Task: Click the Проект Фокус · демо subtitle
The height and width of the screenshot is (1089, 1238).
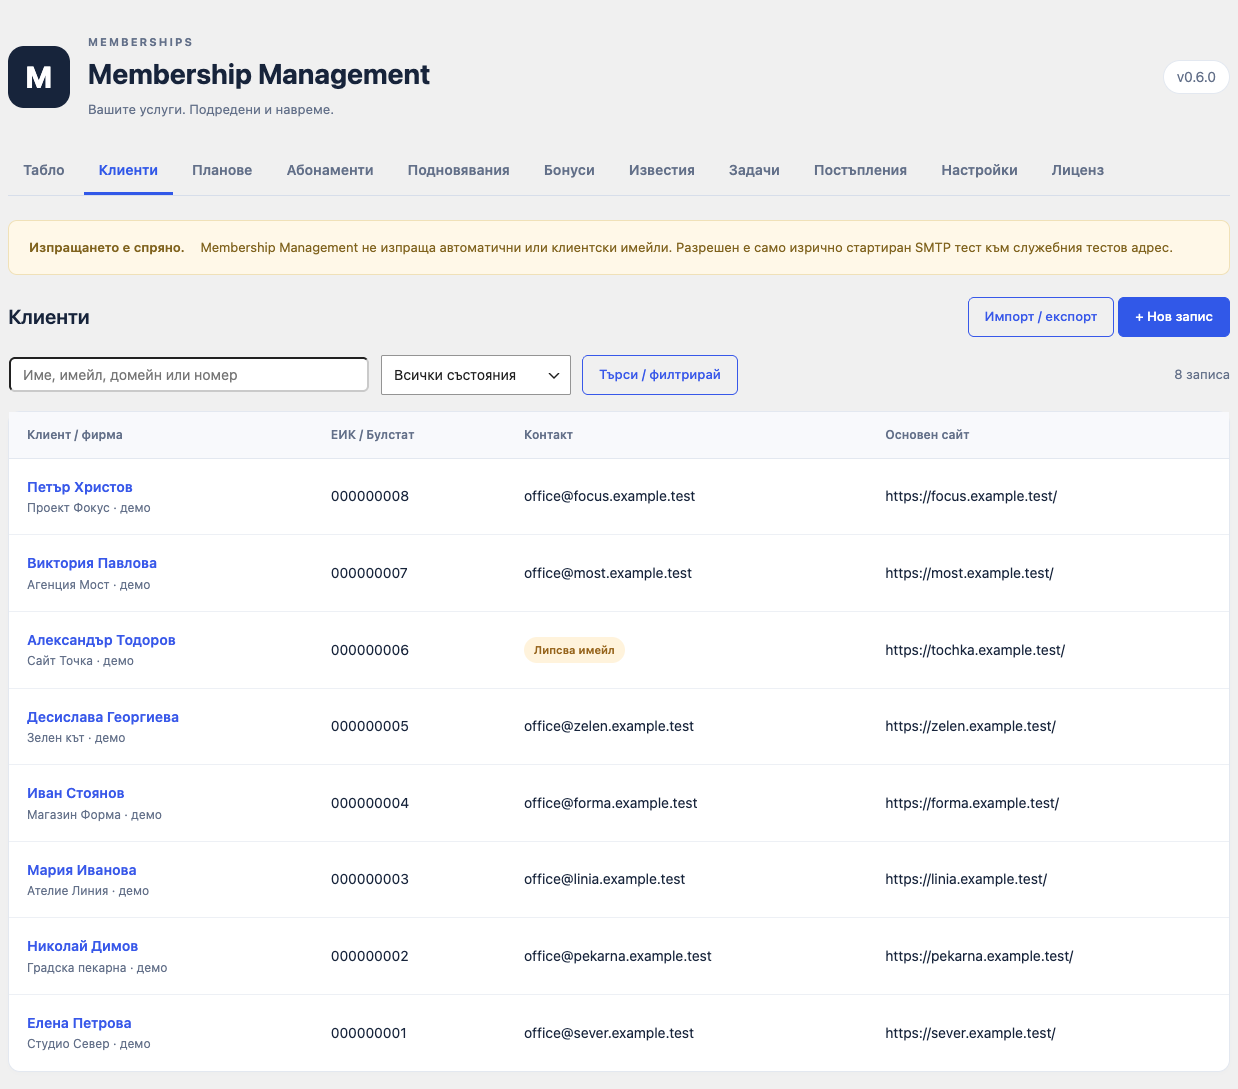Action: click(x=89, y=508)
